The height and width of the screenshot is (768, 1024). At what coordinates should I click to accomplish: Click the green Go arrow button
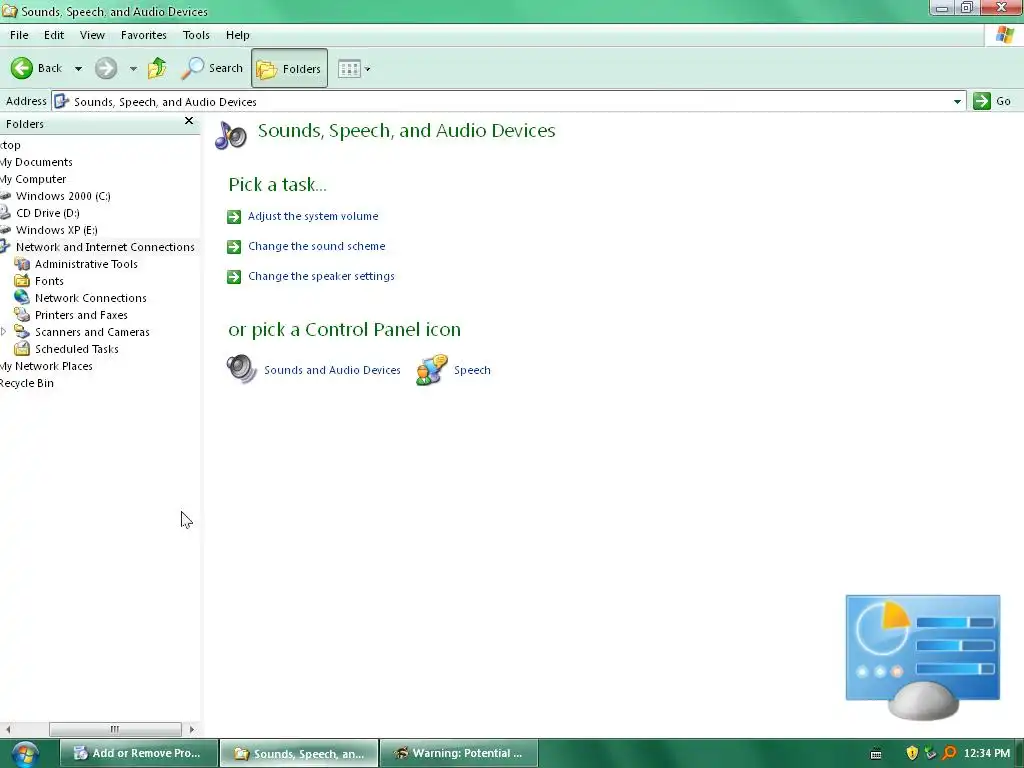tap(982, 101)
